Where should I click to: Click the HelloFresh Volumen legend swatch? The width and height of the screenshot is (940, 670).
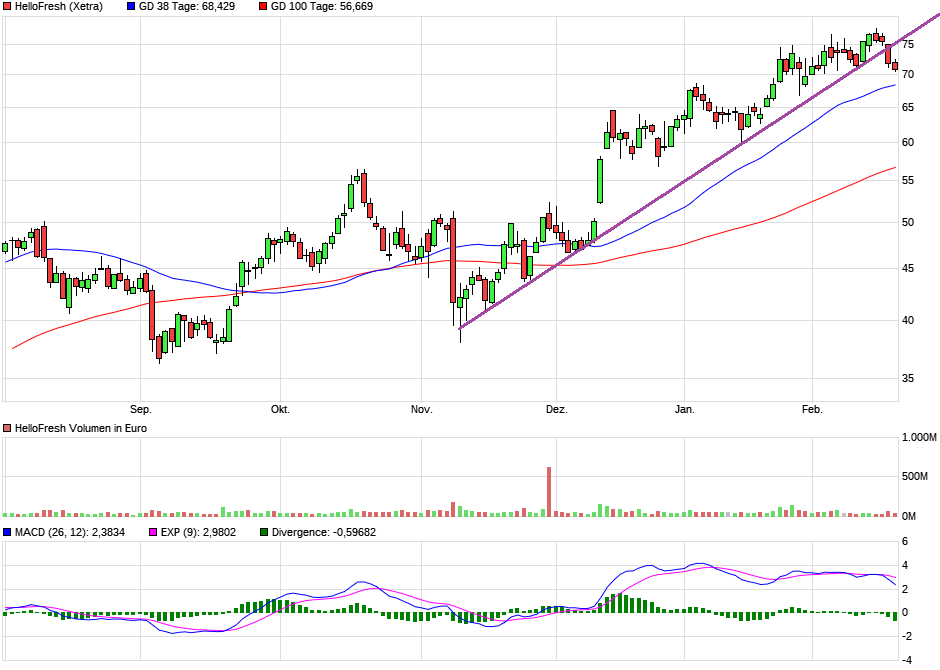[x=7, y=428]
